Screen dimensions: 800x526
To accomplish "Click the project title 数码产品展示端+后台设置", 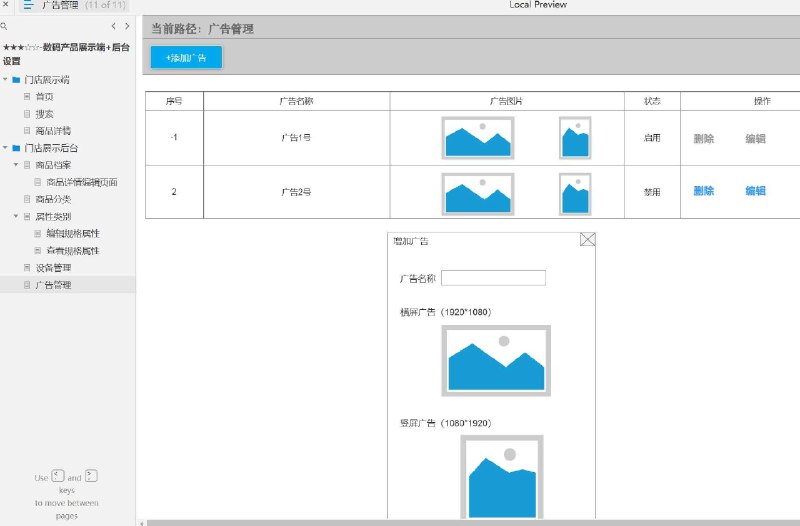I will point(66,54).
